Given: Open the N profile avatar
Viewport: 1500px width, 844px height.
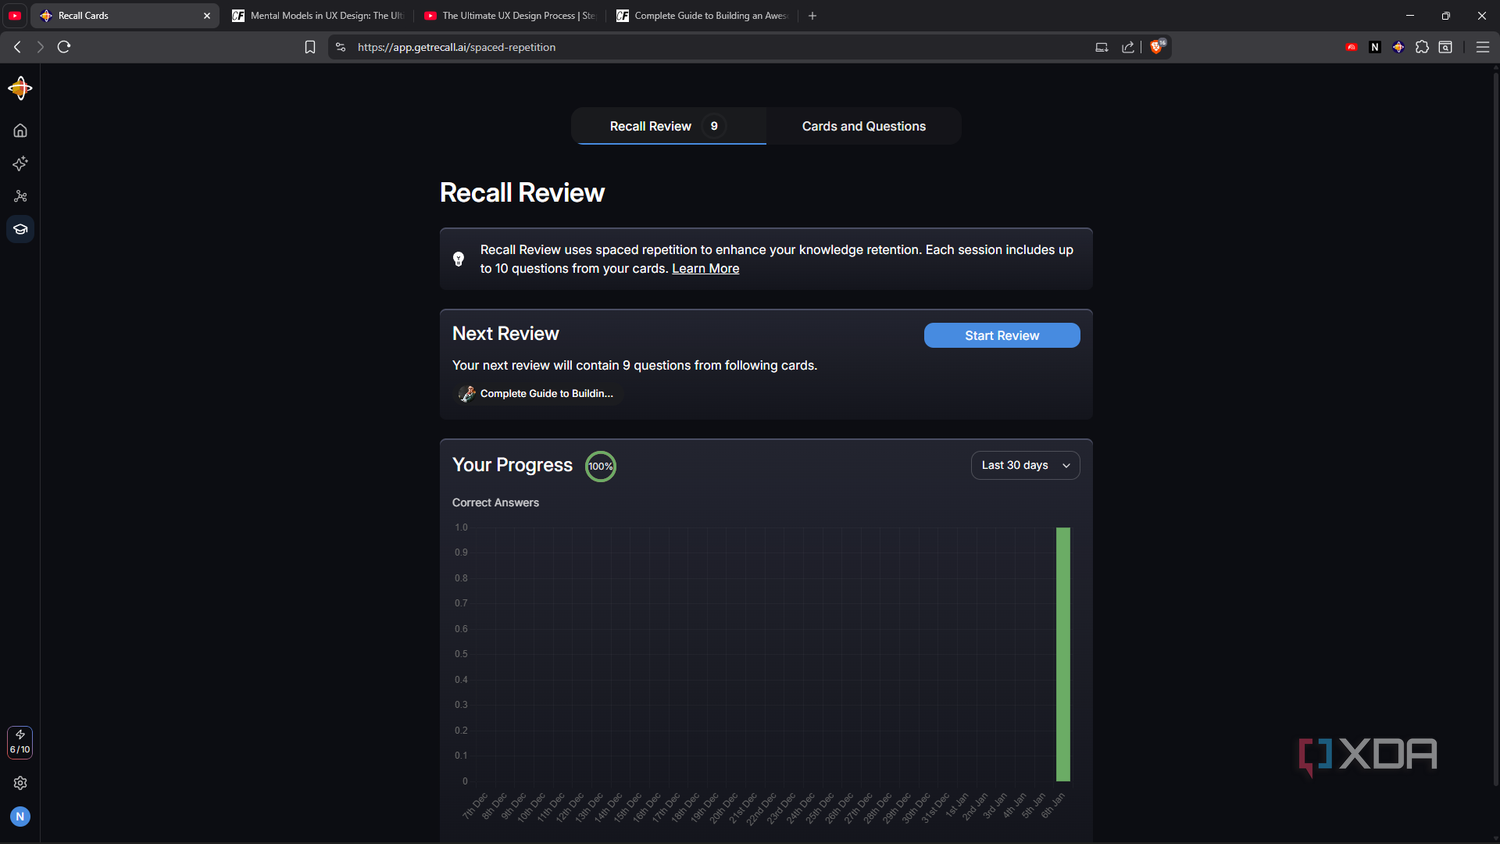Looking at the screenshot, I should click(20, 816).
